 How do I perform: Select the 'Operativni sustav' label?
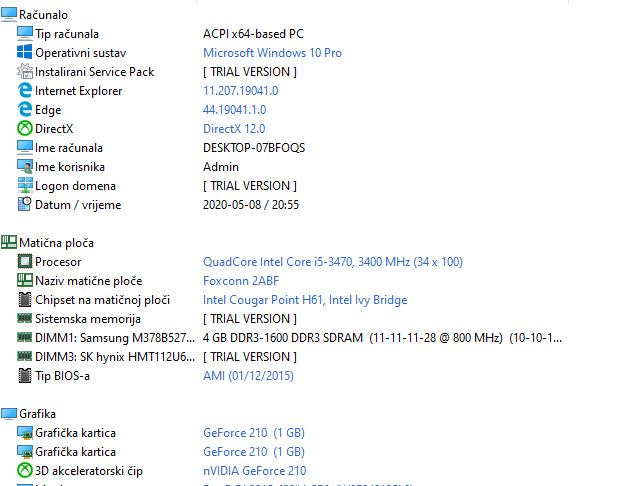tap(80, 53)
